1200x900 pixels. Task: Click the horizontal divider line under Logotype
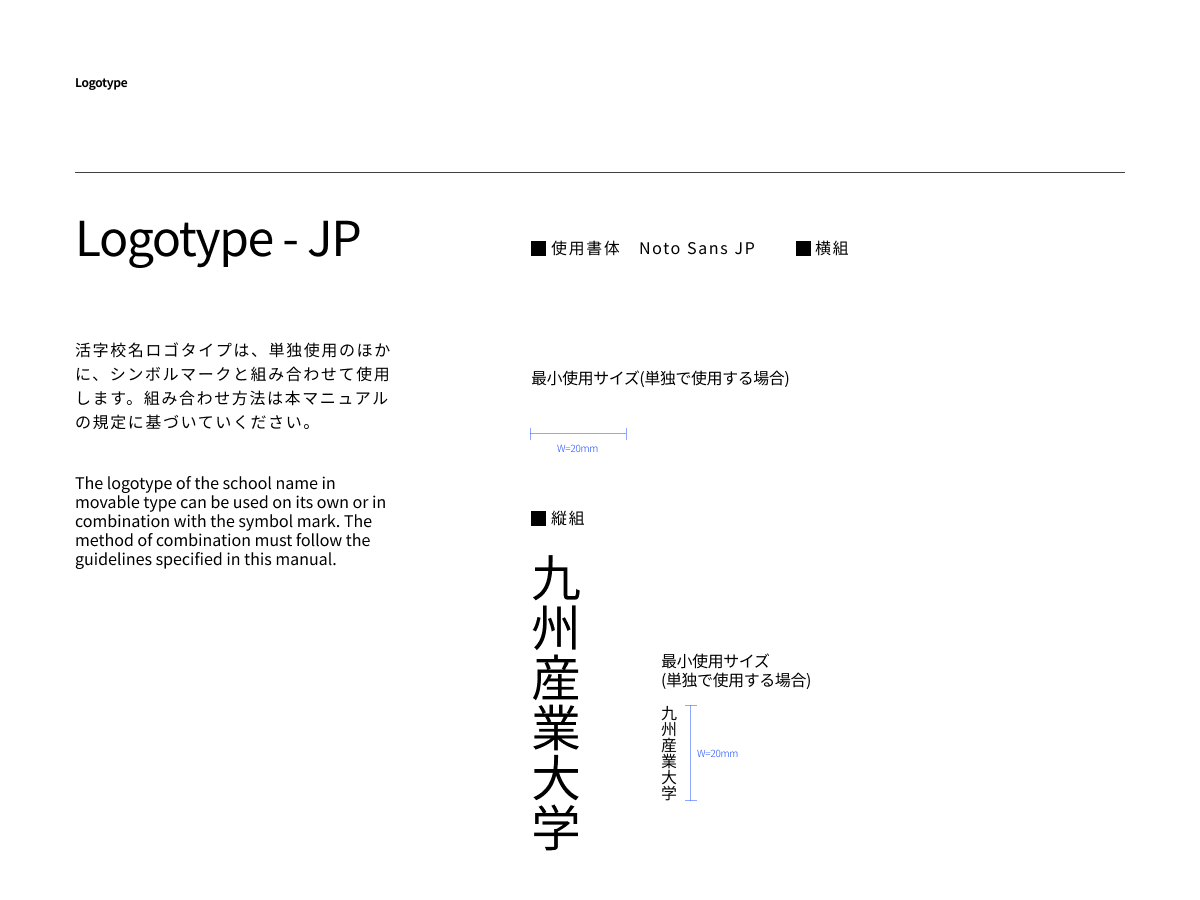(600, 171)
